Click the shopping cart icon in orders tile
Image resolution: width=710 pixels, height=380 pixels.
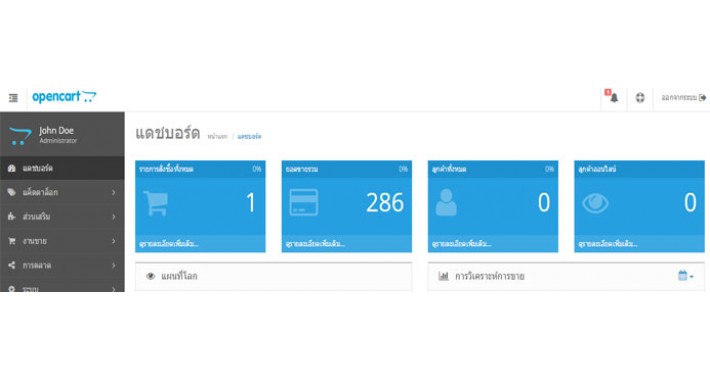[x=156, y=203]
